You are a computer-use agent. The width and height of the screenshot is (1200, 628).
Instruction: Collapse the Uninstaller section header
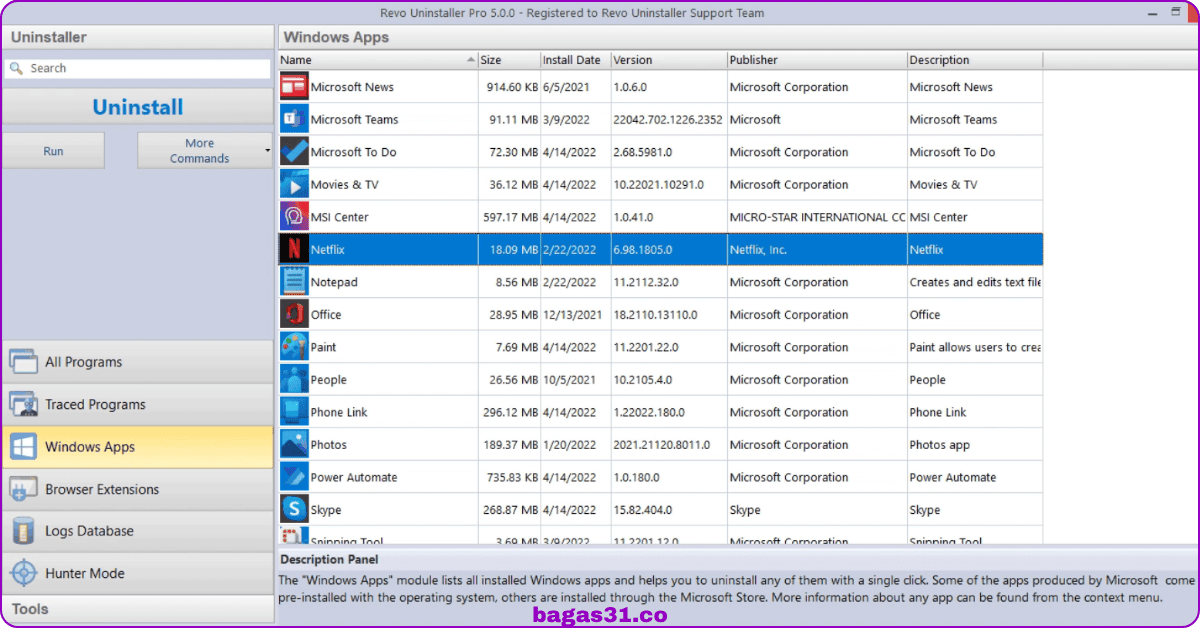(x=137, y=37)
